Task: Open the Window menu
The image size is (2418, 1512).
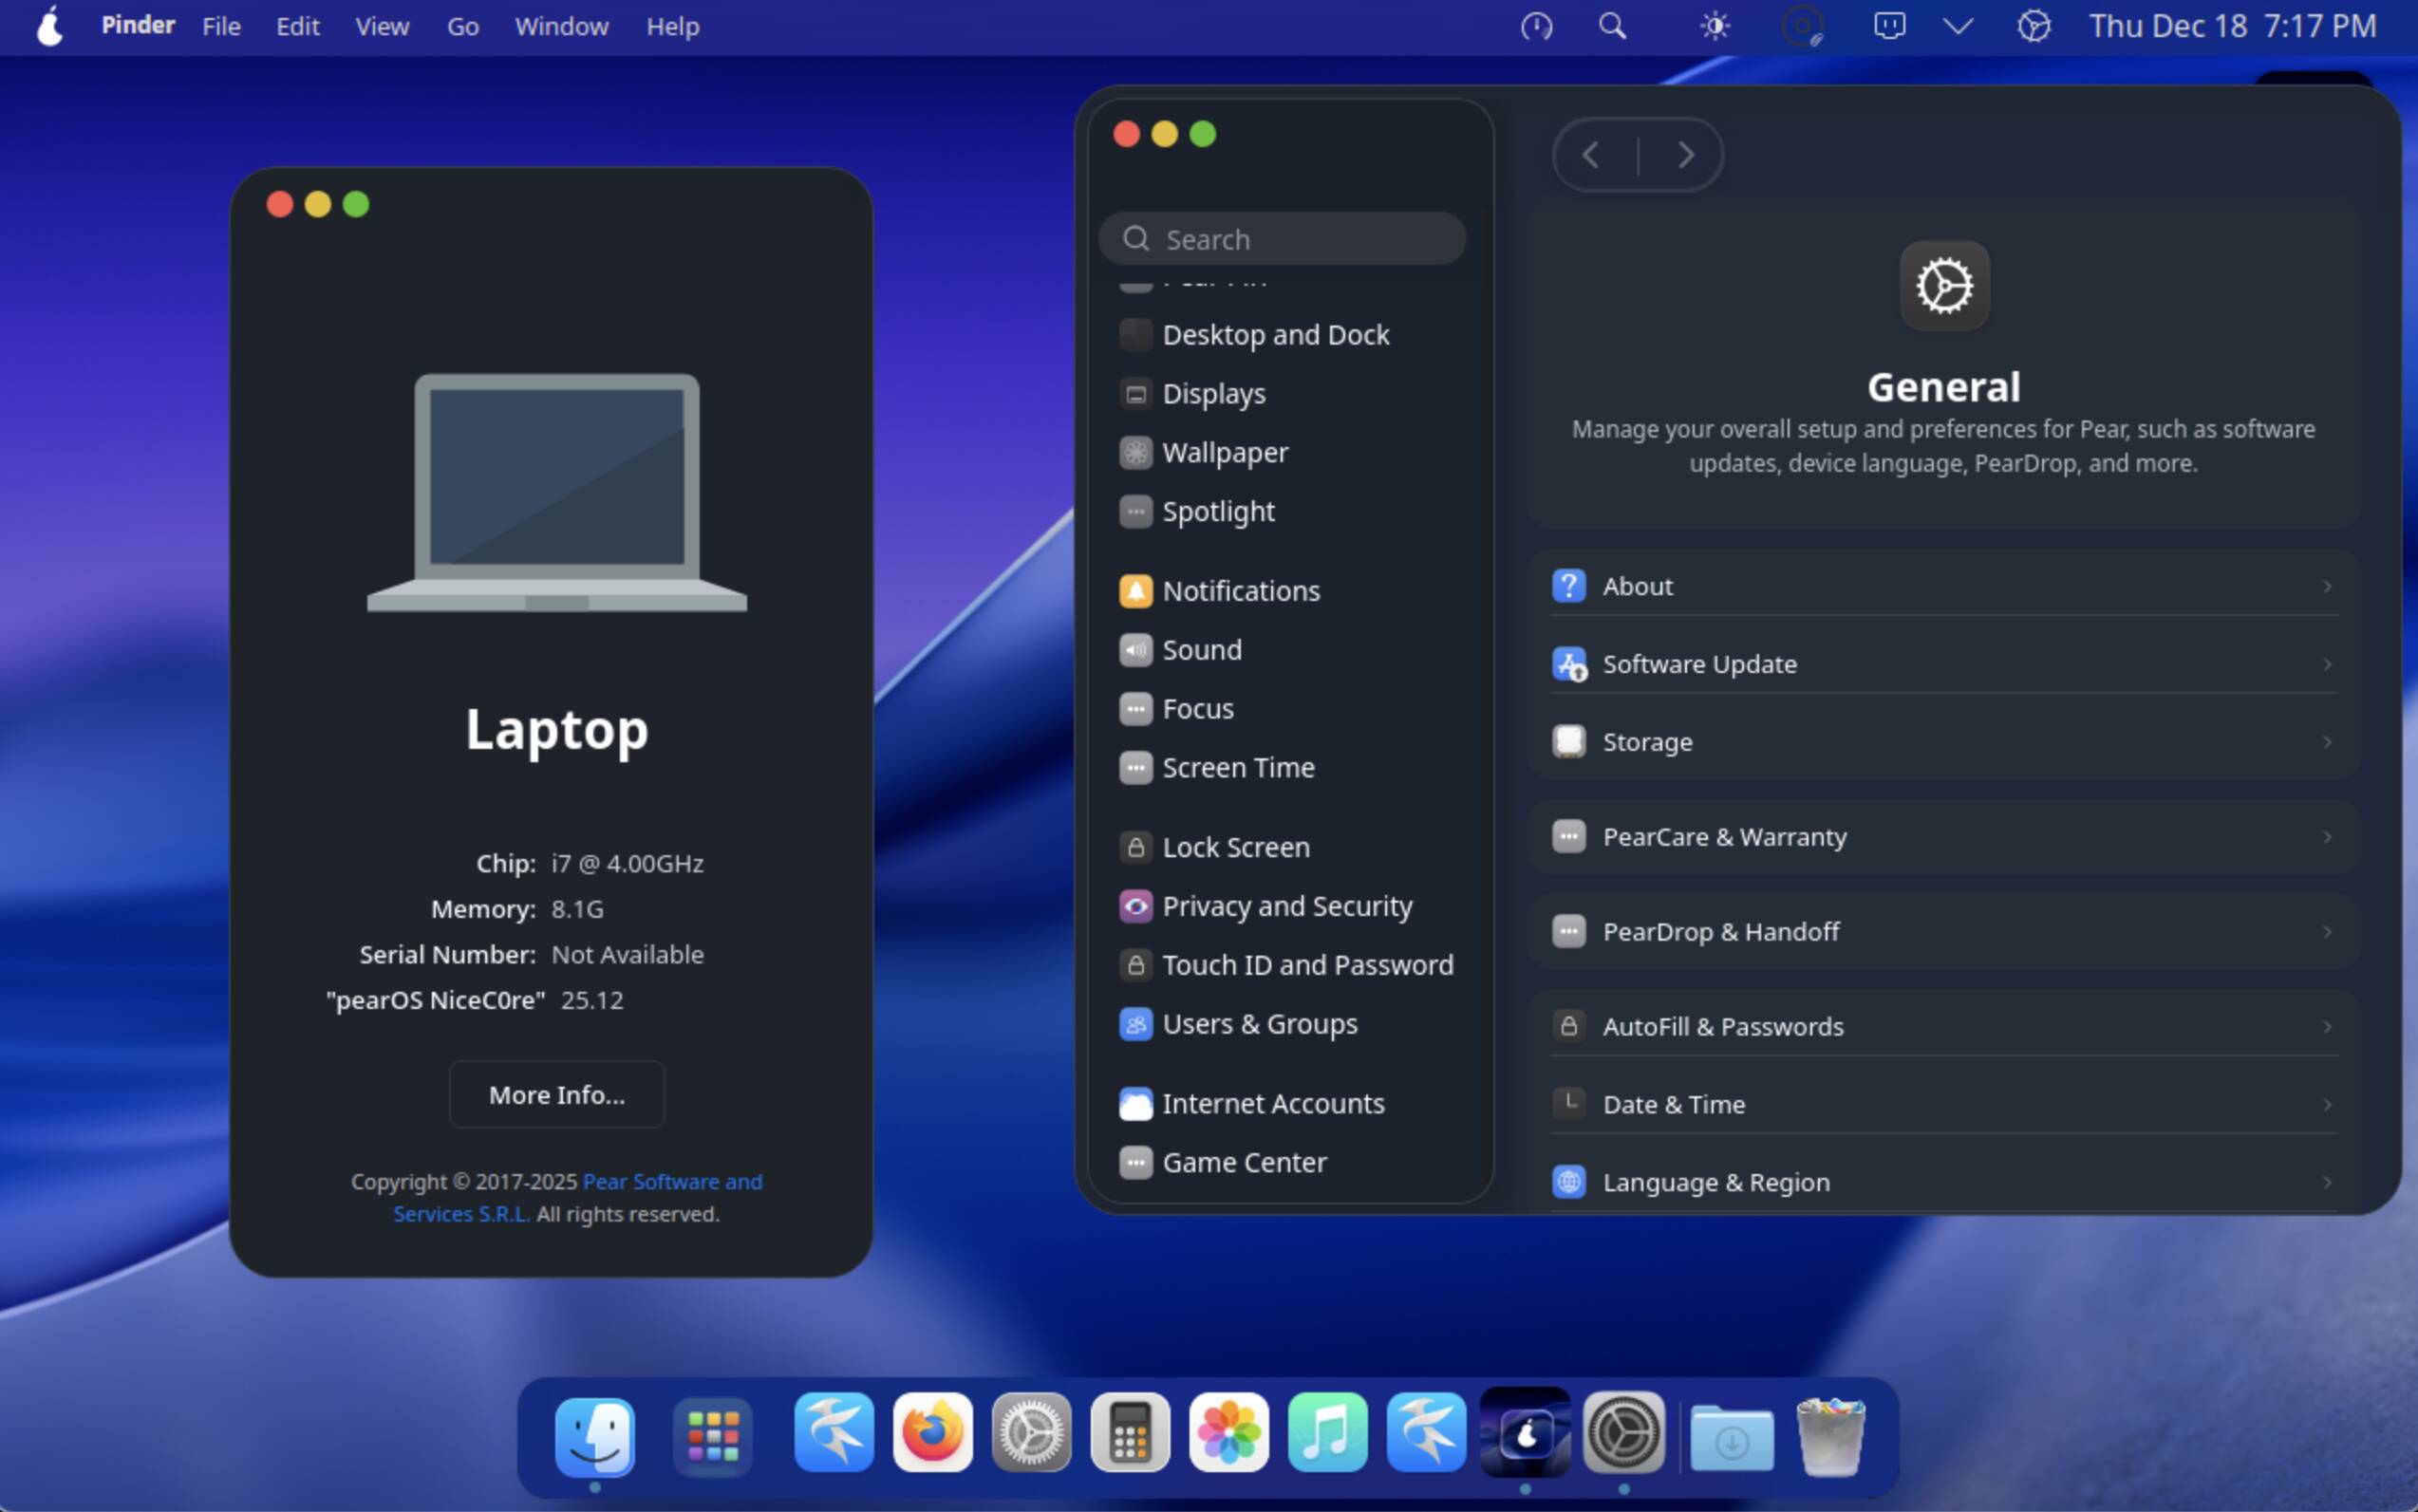Action: coord(560,26)
